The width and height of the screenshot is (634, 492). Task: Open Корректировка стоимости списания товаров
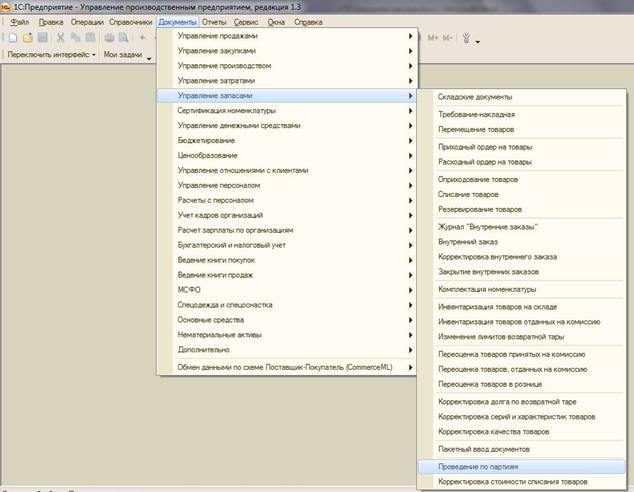coord(522,482)
